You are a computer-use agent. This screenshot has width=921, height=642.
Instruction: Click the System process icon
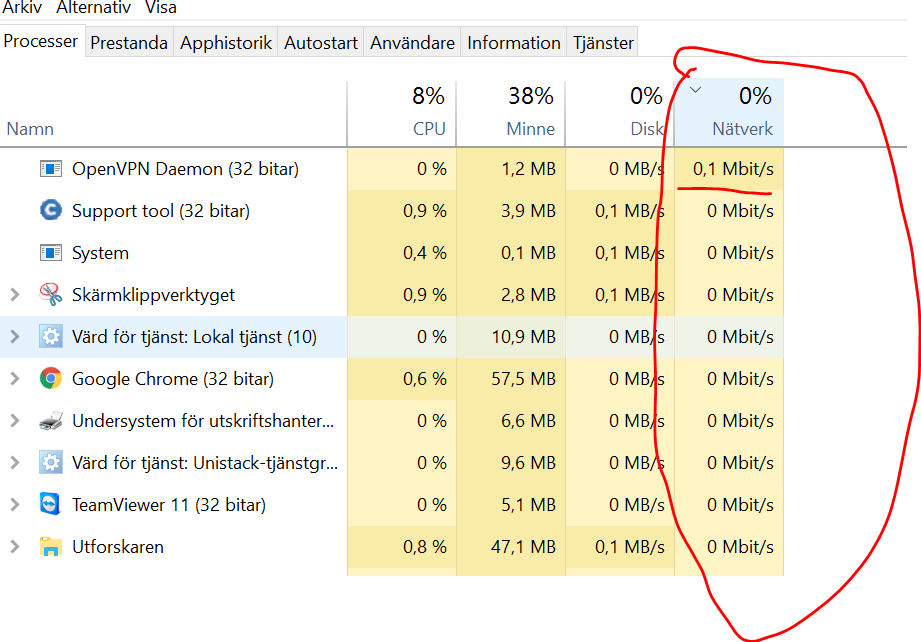point(50,253)
